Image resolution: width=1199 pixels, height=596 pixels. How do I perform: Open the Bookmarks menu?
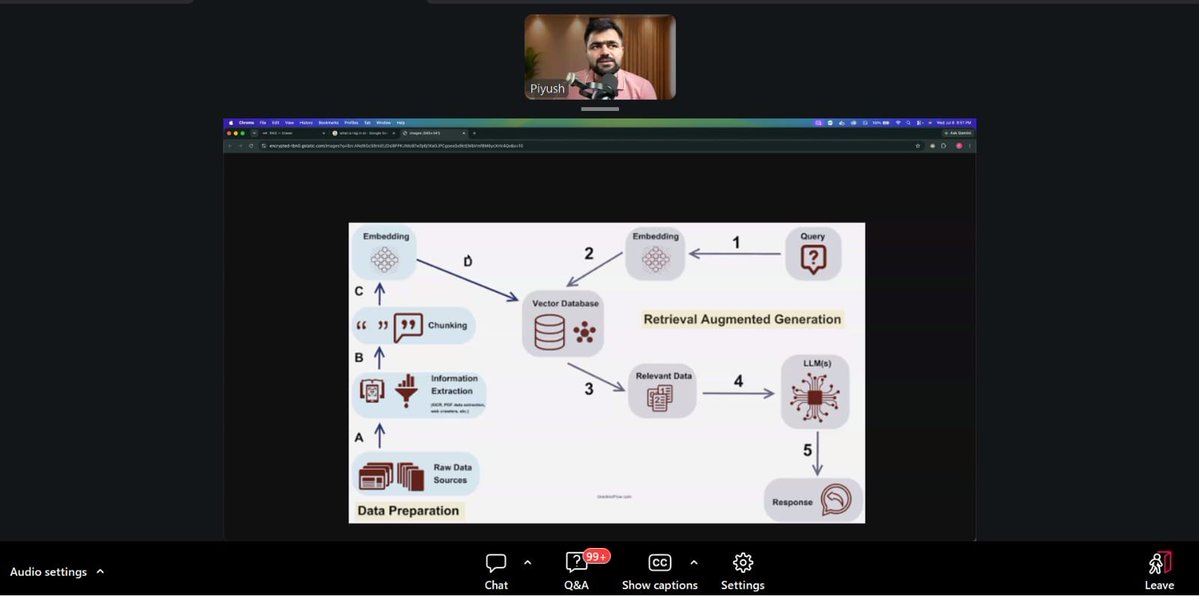coord(328,122)
